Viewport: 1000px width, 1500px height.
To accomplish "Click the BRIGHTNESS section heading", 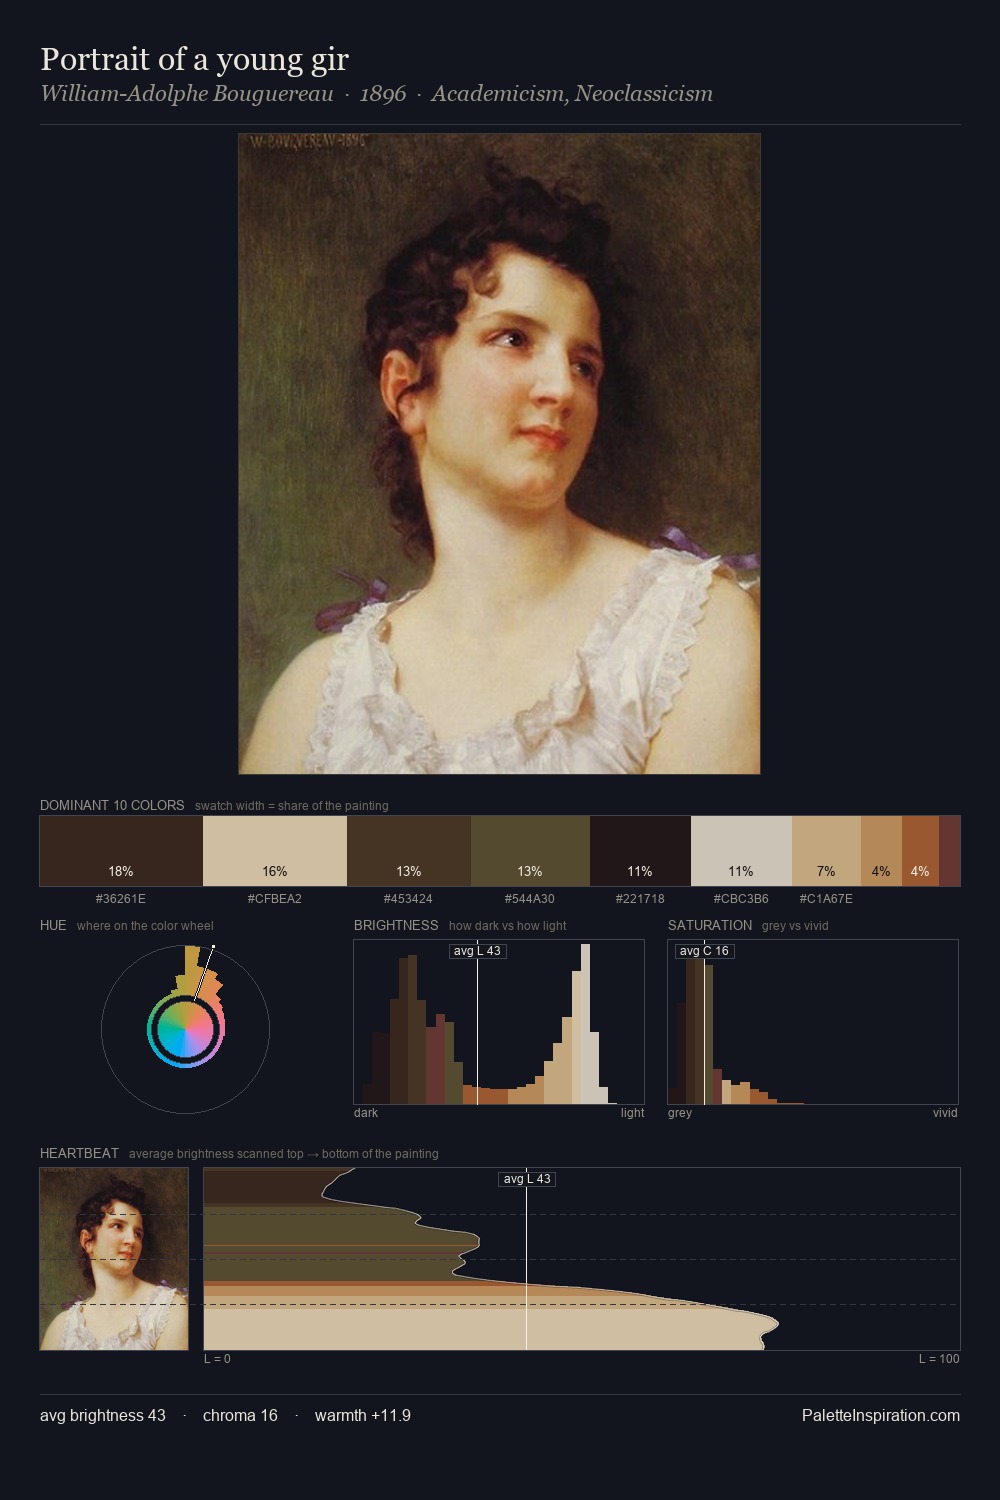I will click(396, 925).
